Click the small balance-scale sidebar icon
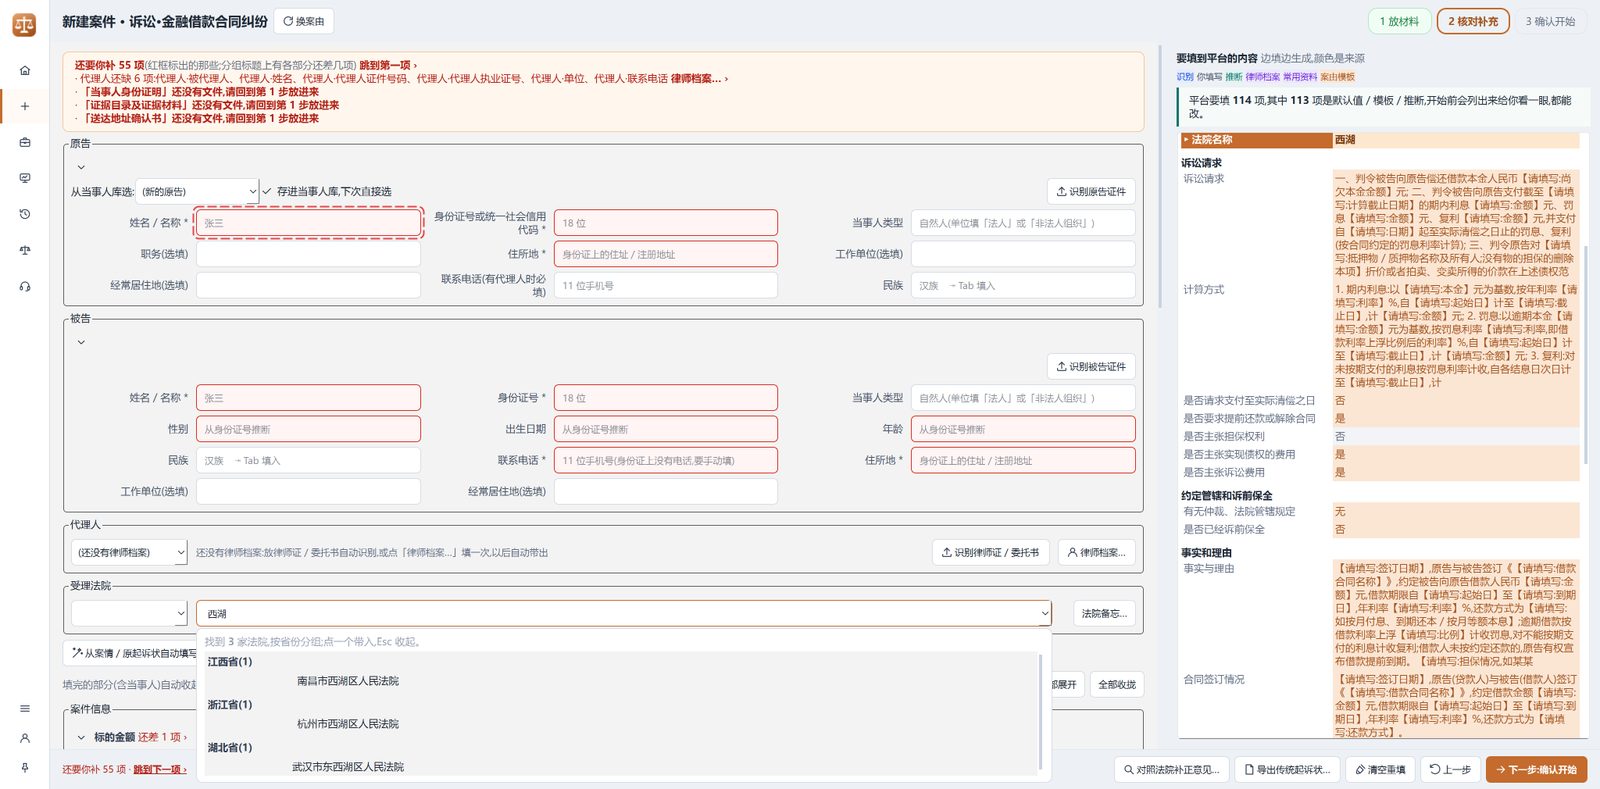 click(25, 250)
